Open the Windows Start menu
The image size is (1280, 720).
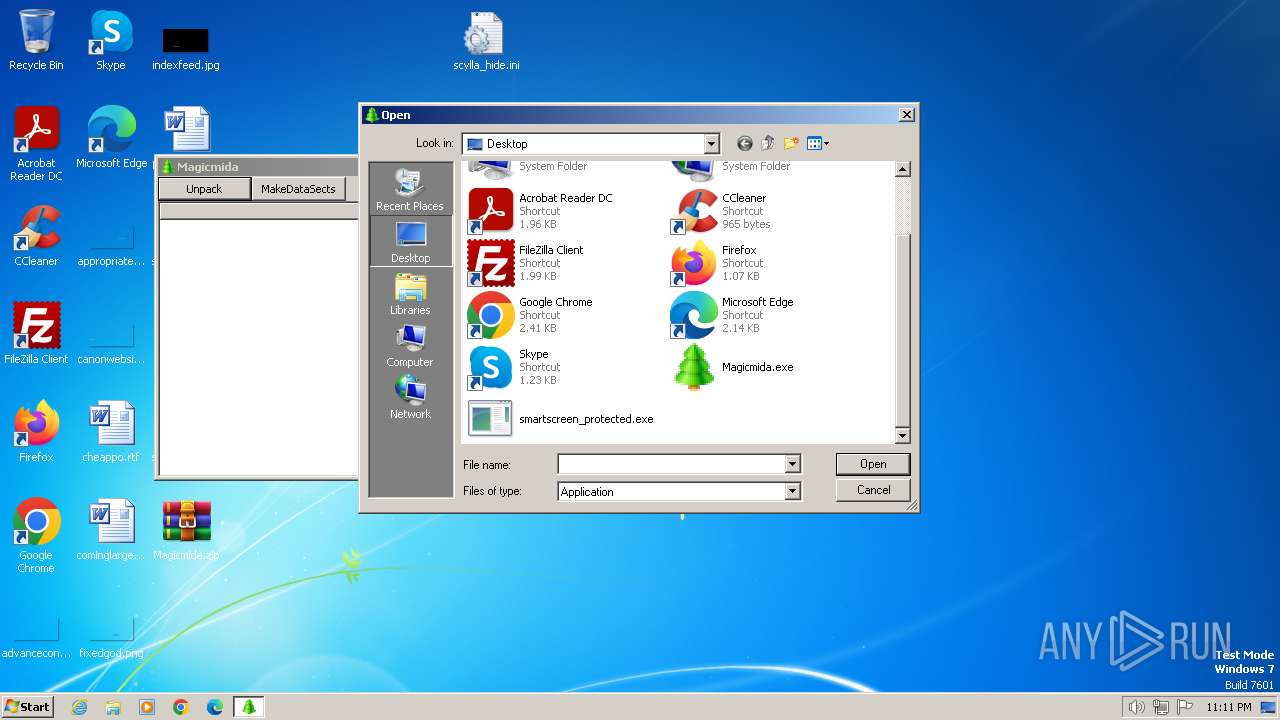(x=28, y=706)
